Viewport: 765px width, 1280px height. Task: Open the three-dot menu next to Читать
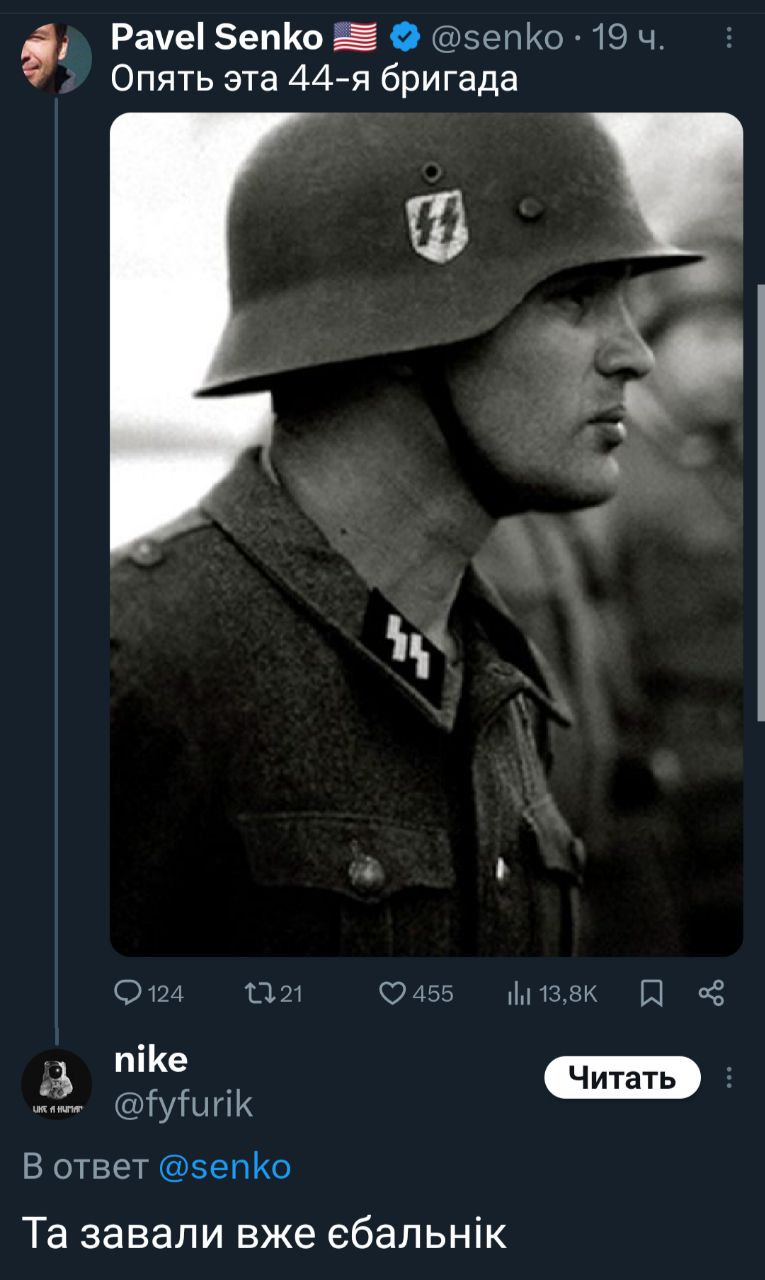tap(729, 1078)
